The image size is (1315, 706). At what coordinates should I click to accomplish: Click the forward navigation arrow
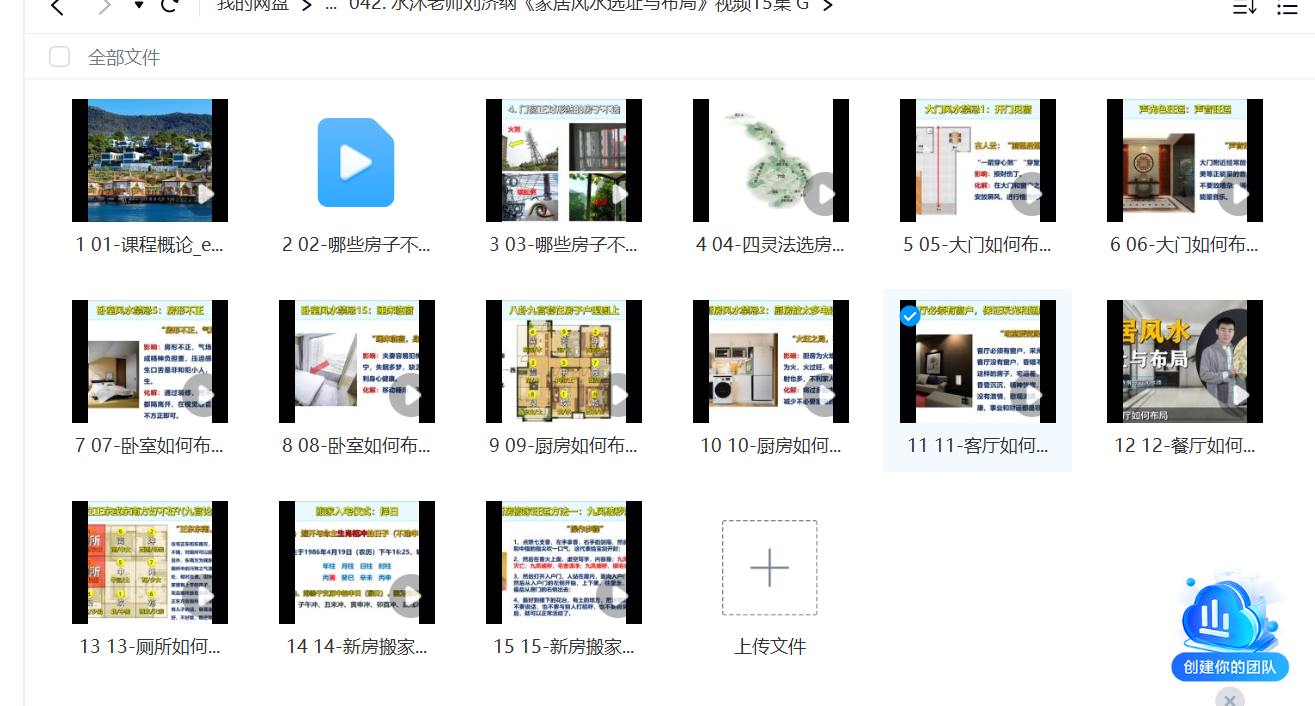[104, 7]
